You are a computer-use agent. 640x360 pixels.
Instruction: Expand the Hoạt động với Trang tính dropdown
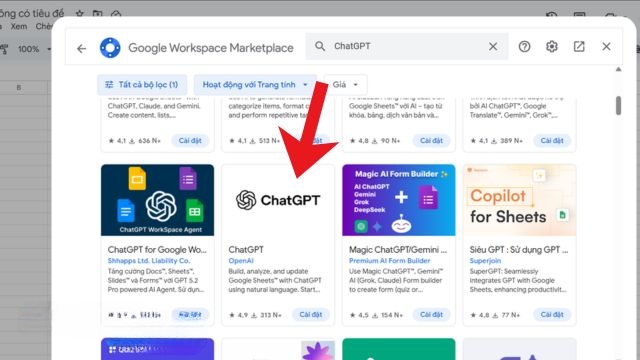(x=255, y=84)
